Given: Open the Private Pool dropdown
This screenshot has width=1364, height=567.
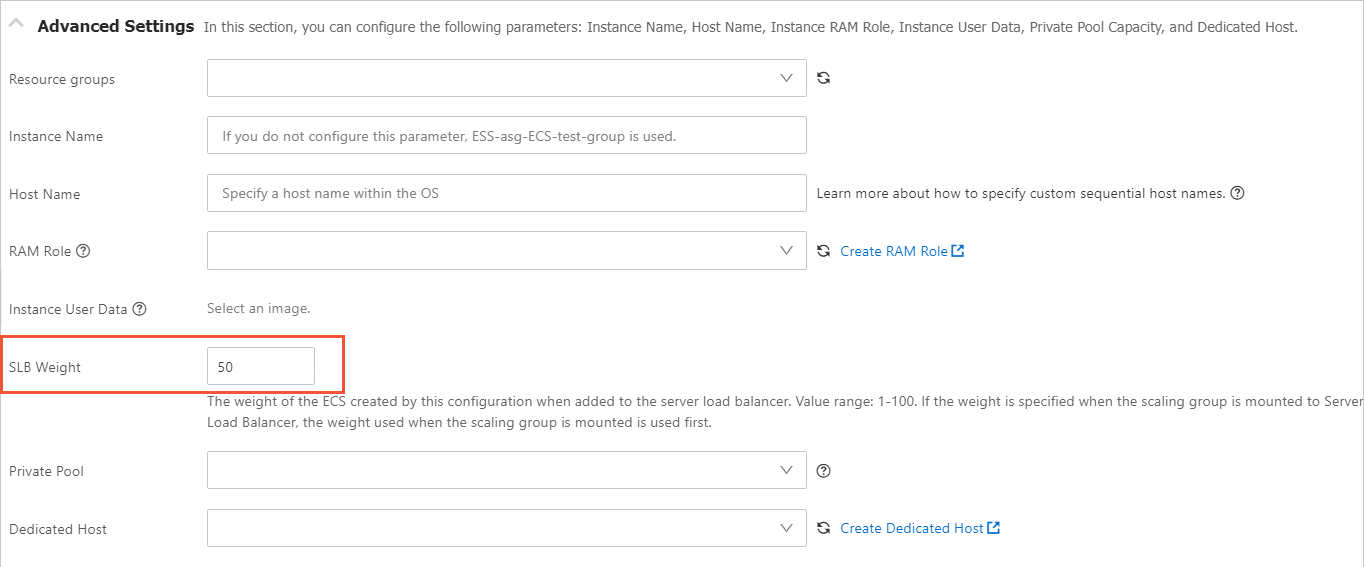Looking at the screenshot, I should pos(506,470).
